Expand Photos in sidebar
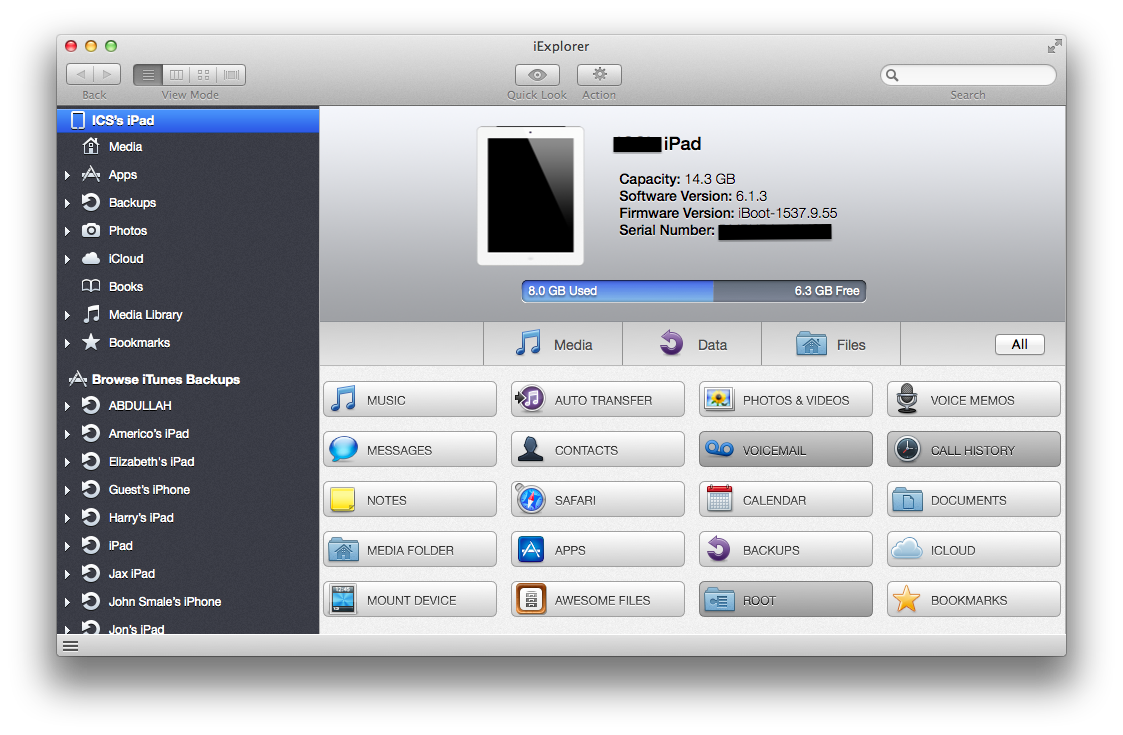The image size is (1123, 735). pos(67,231)
